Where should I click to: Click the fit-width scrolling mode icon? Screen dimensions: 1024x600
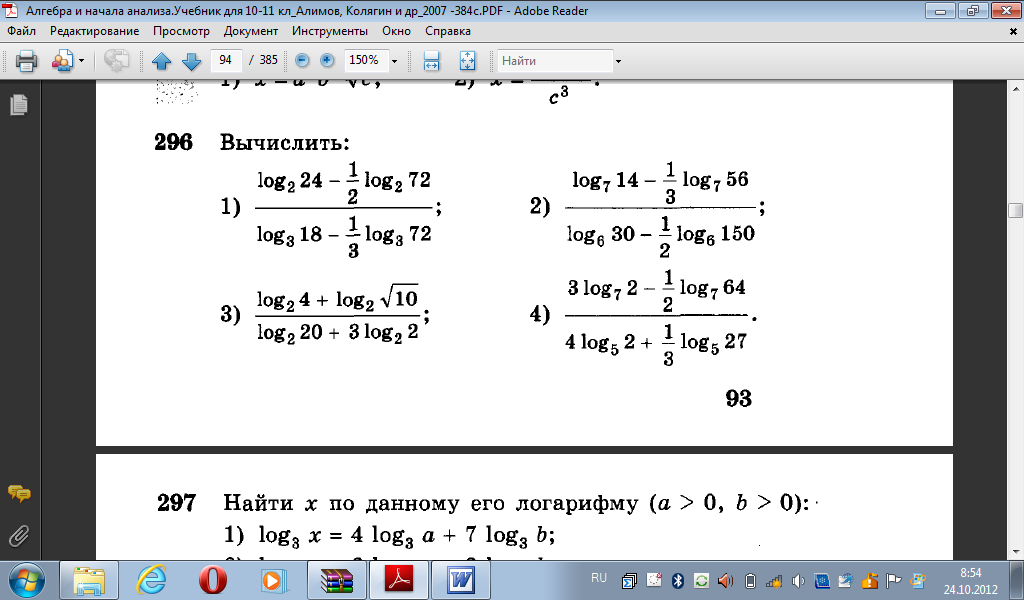(431, 61)
